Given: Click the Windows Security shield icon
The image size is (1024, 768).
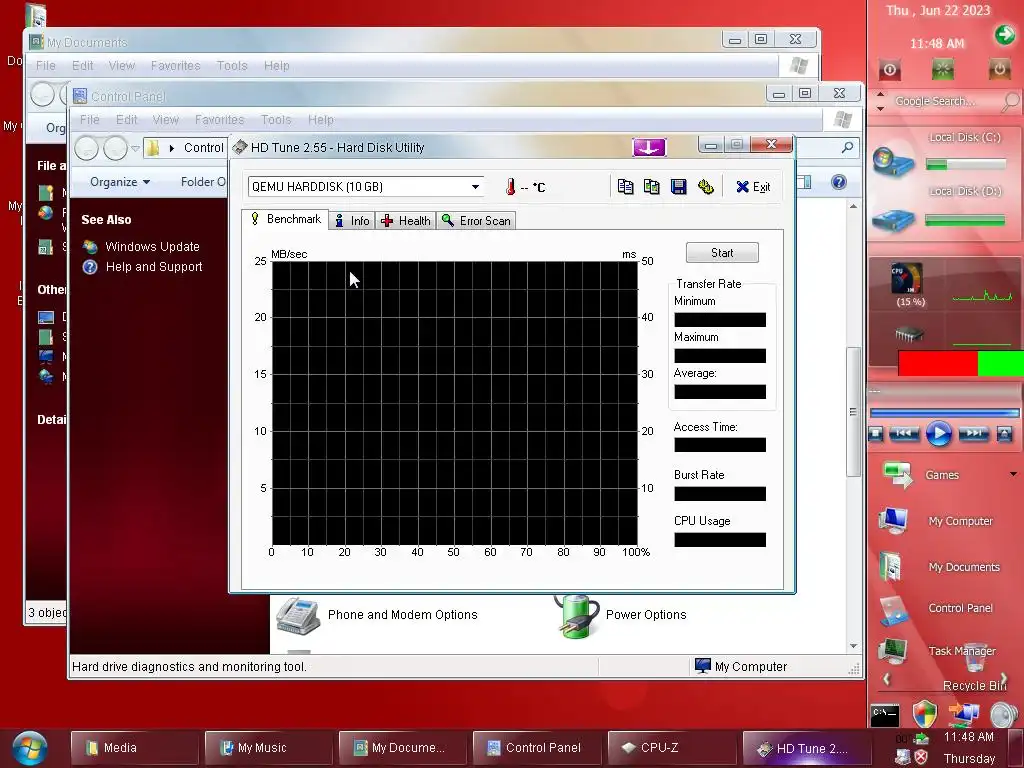Looking at the screenshot, I should click(x=924, y=714).
